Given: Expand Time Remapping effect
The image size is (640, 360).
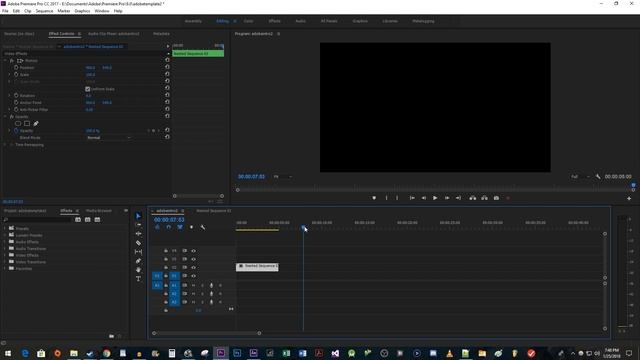Looking at the screenshot, I should pos(6,144).
